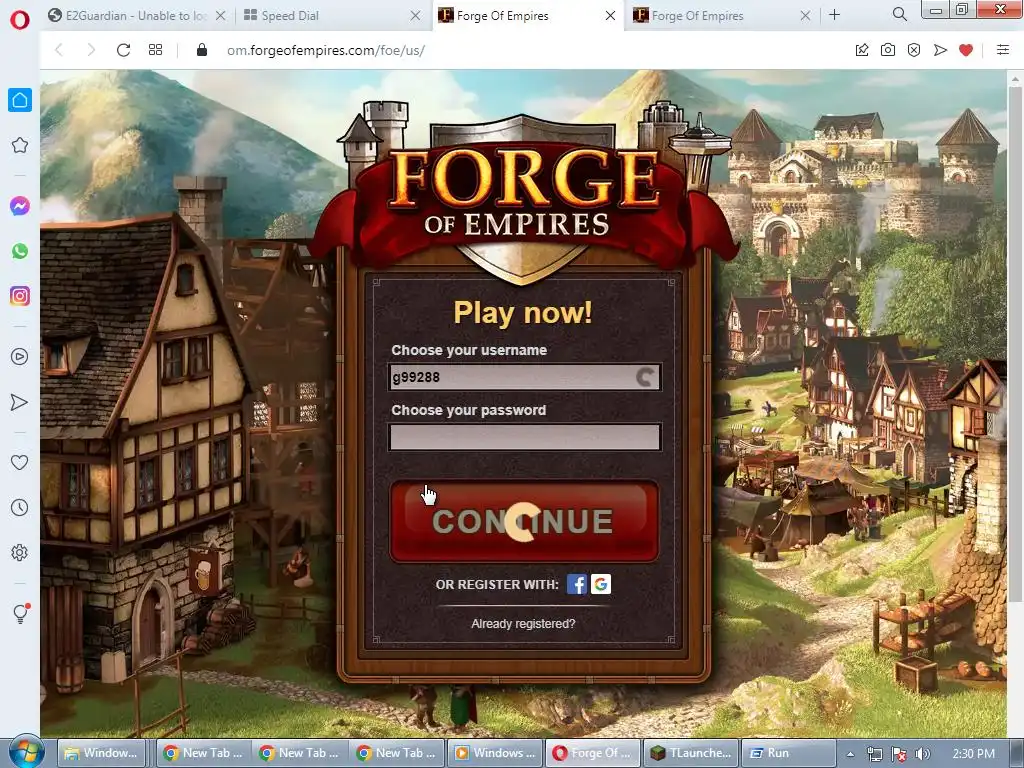Image resolution: width=1024 pixels, height=768 pixels.
Task: Click the address bar URL
Action: 325,50
